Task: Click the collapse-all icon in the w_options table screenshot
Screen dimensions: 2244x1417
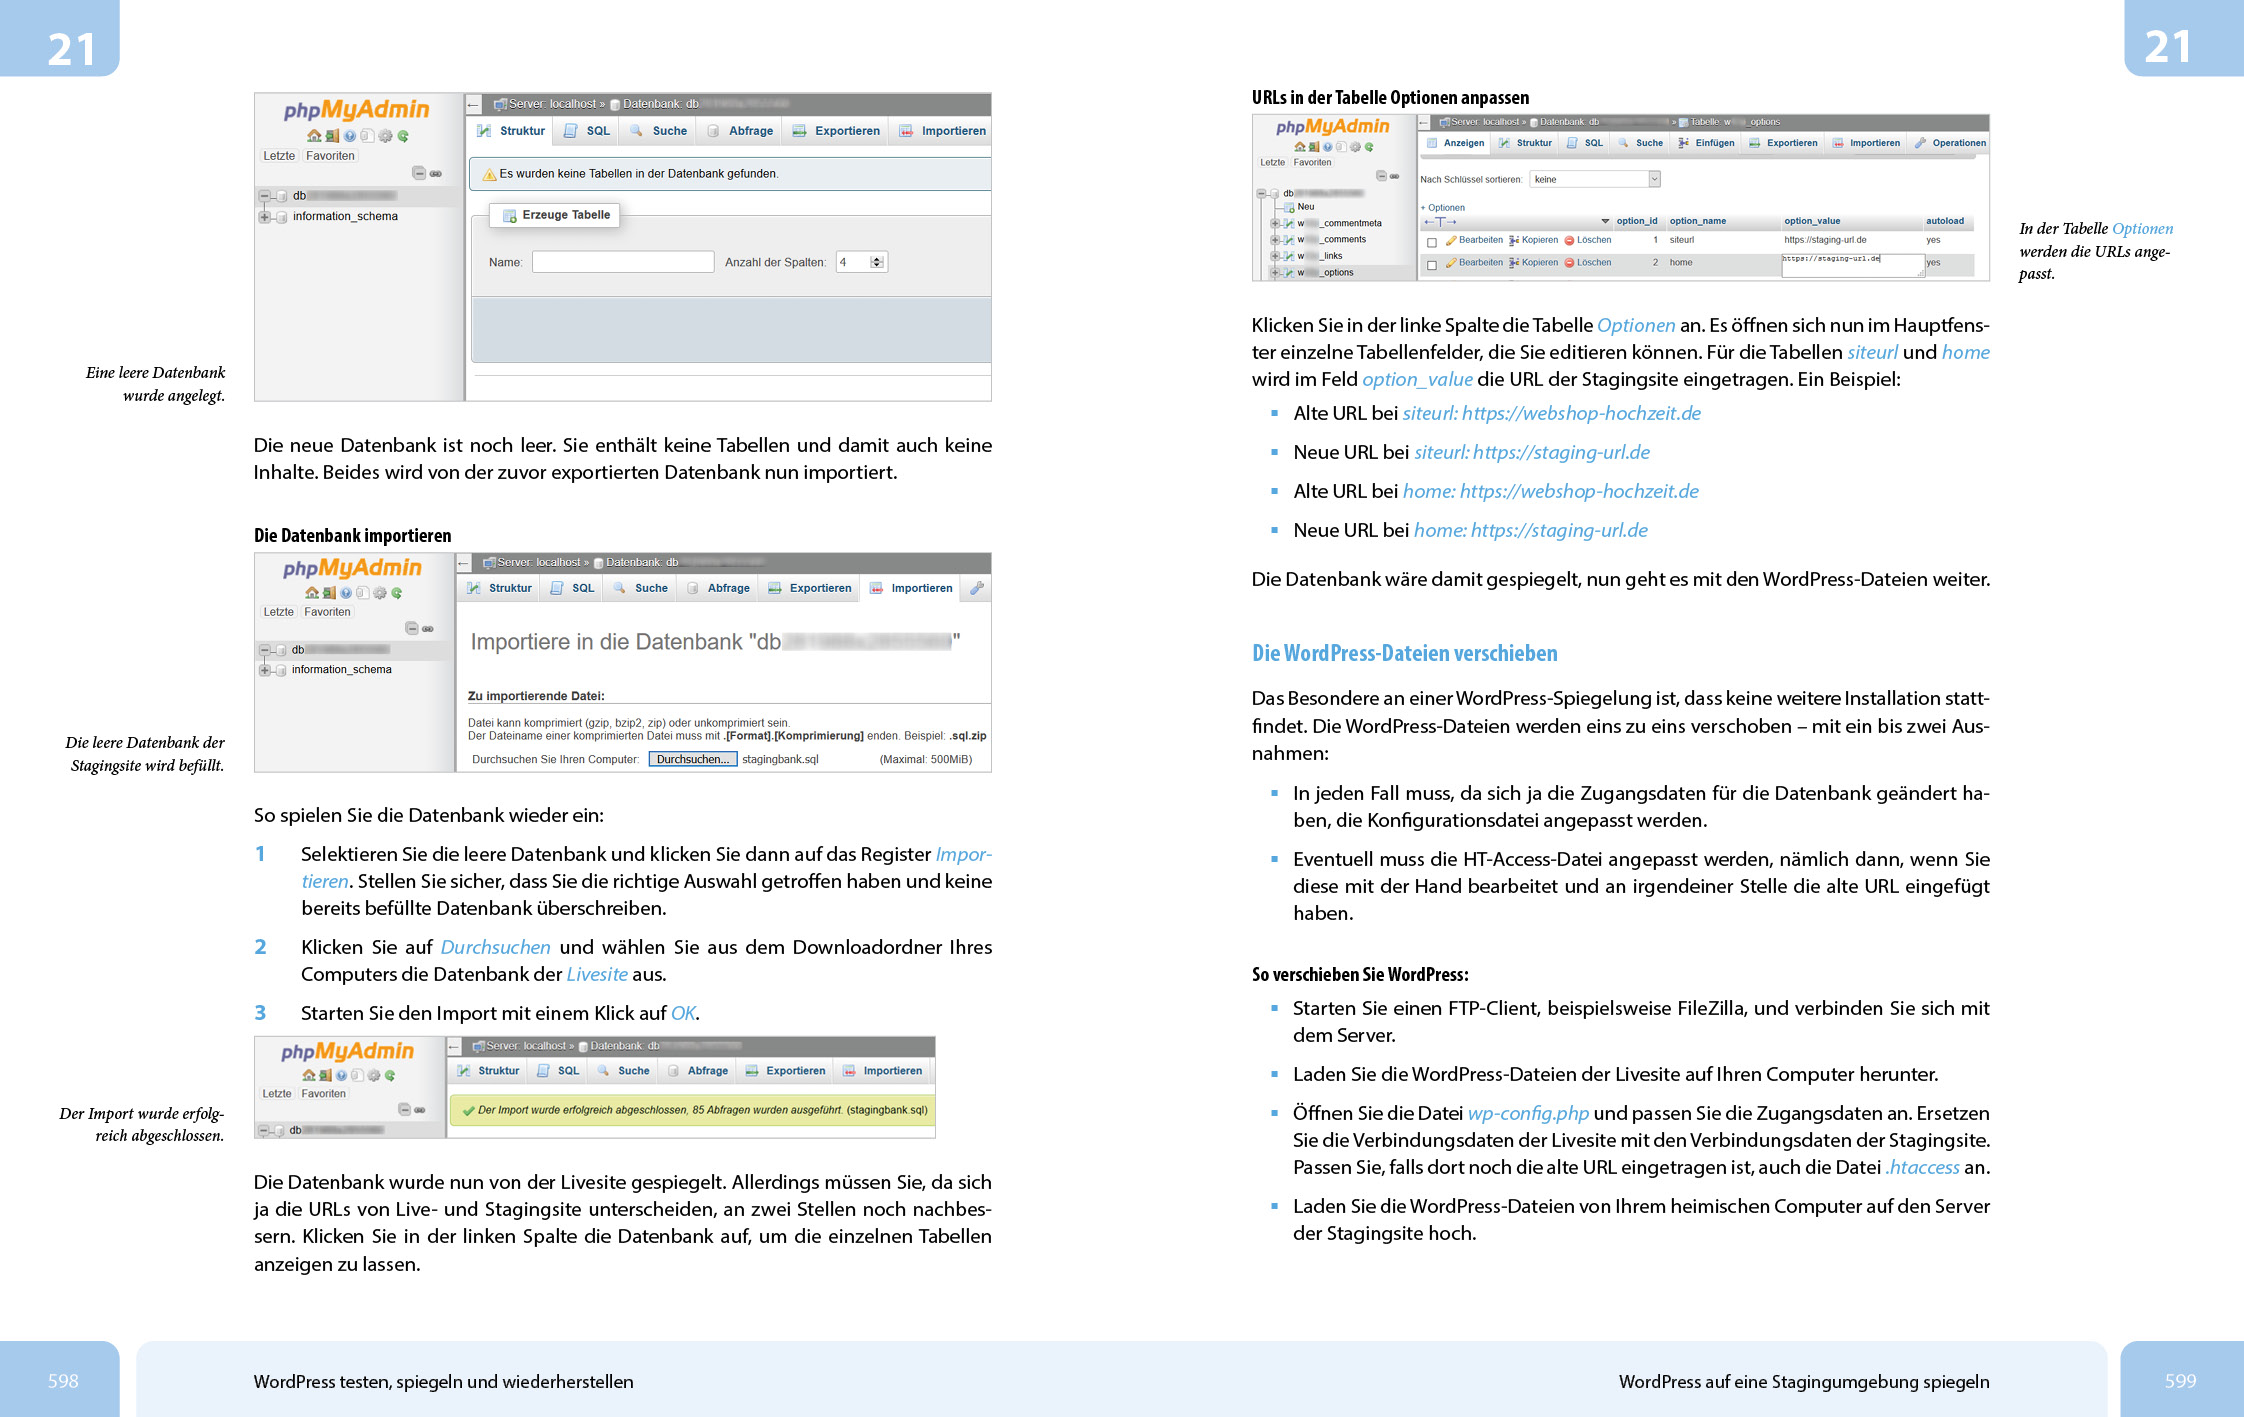Action: [x=1381, y=176]
